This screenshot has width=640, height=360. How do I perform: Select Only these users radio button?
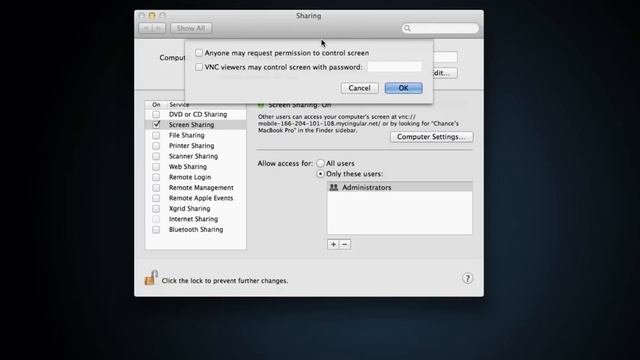[320, 174]
